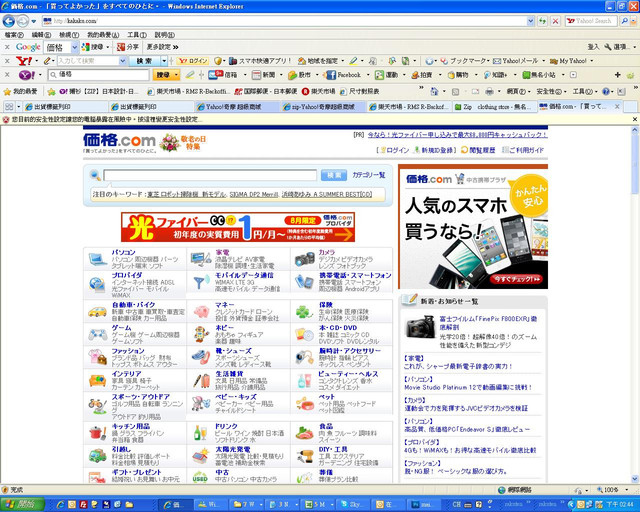Click the ドリンク bottle and glass icon
This screenshot has height=512, width=640.
200,433
